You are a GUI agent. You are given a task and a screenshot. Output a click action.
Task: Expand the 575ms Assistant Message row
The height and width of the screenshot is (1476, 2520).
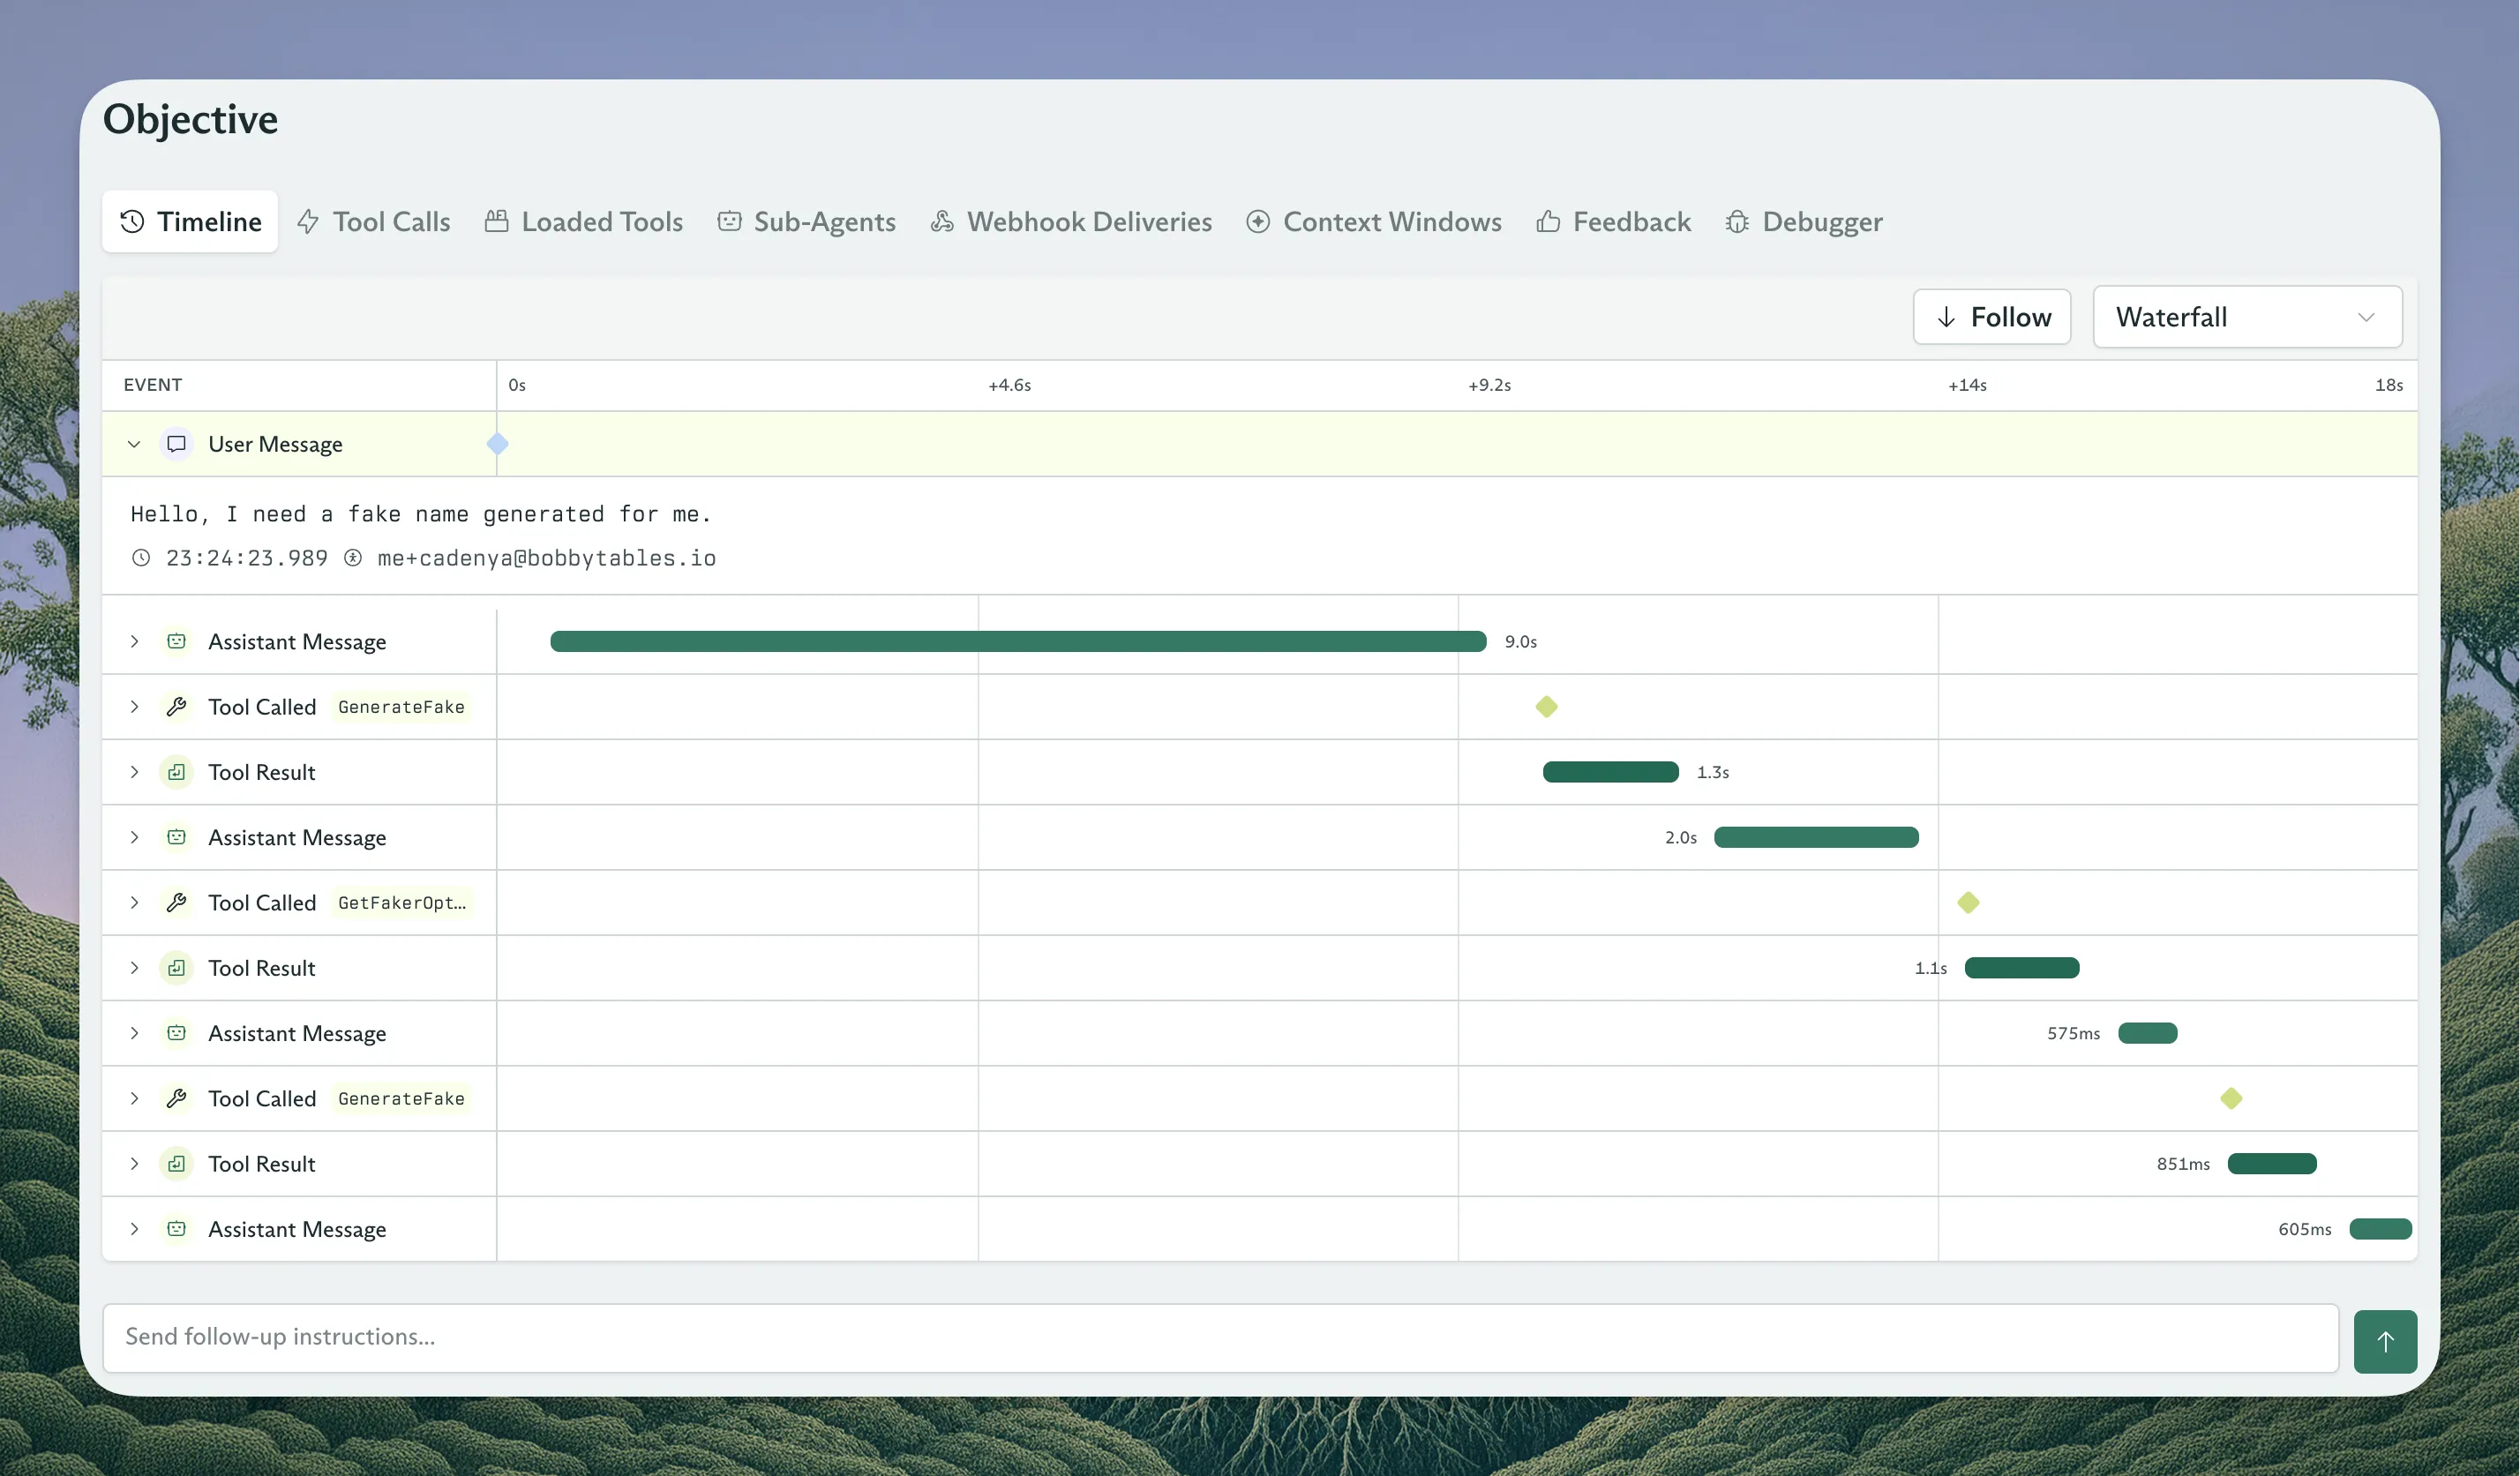[x=134, y=1033]
